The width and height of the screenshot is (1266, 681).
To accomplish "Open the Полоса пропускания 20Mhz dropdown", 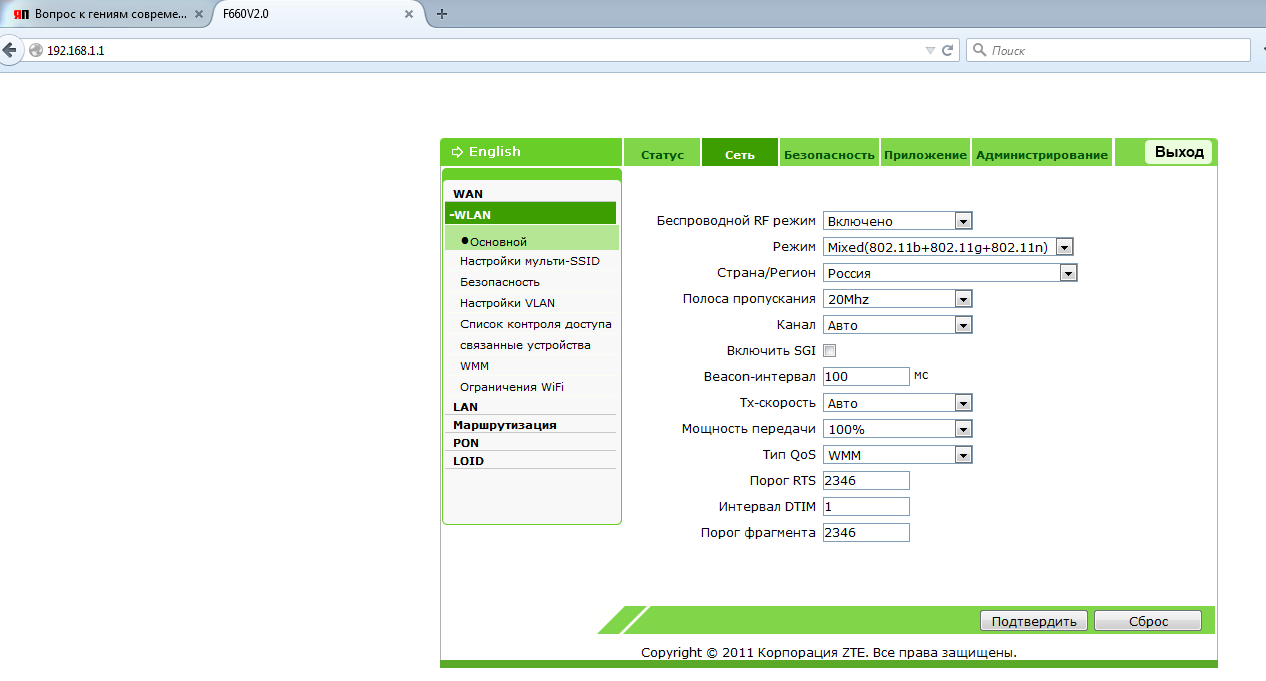I will [963, 299].
